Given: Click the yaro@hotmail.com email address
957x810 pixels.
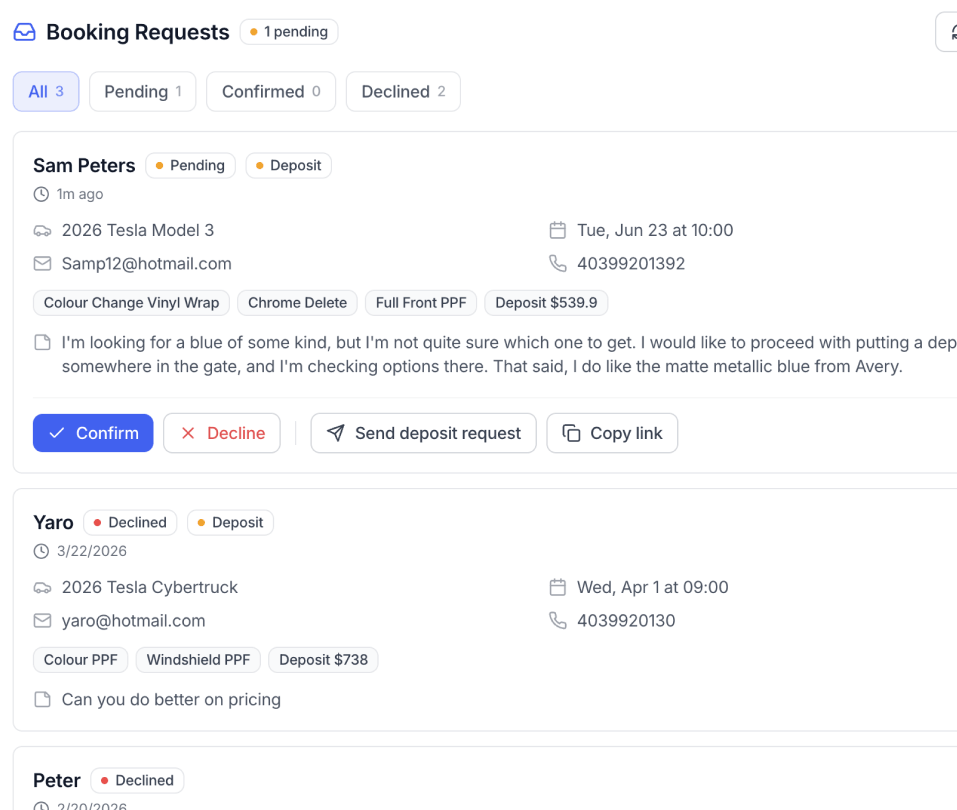Looking at the screenshot, I should tap(134, 621).
